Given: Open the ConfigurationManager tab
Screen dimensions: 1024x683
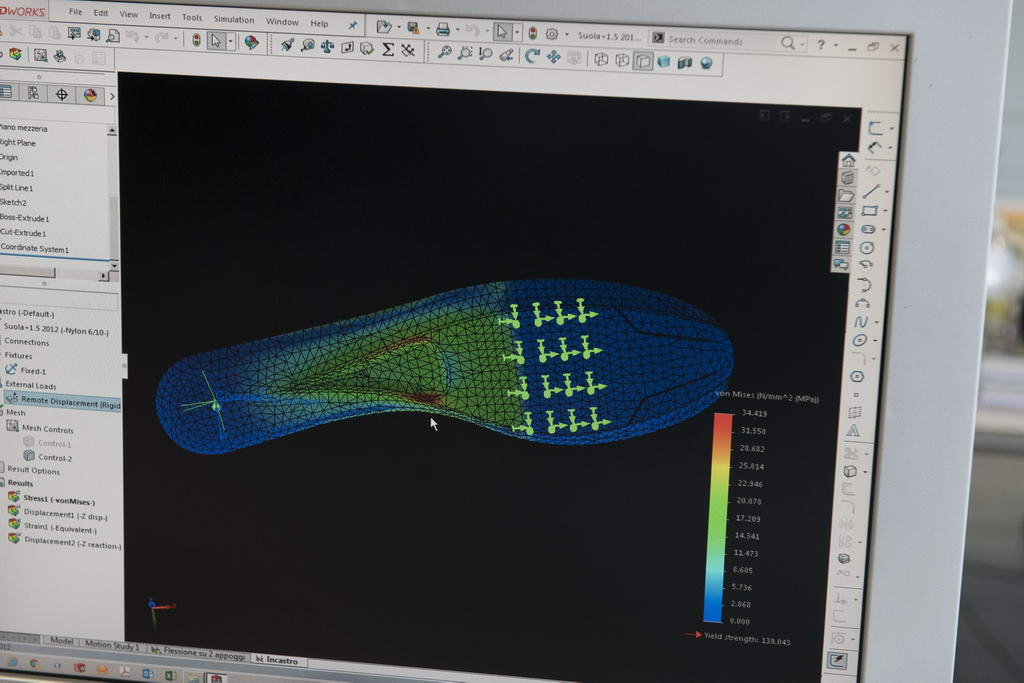Looking at the screenshot, I should tap(33, 93).
